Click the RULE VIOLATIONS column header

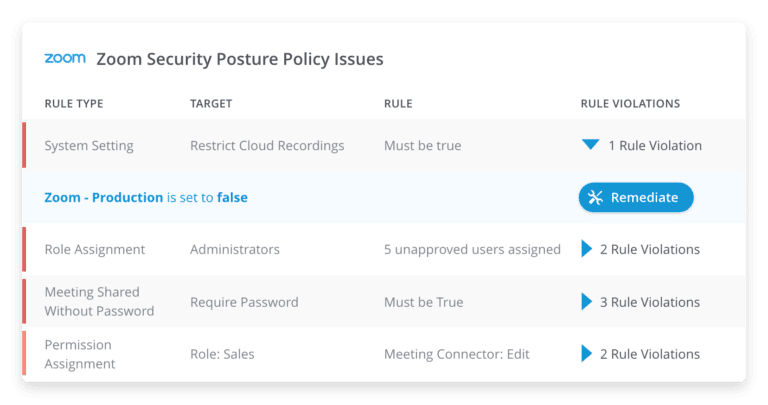pyautogui.click(x=630, y=103)
